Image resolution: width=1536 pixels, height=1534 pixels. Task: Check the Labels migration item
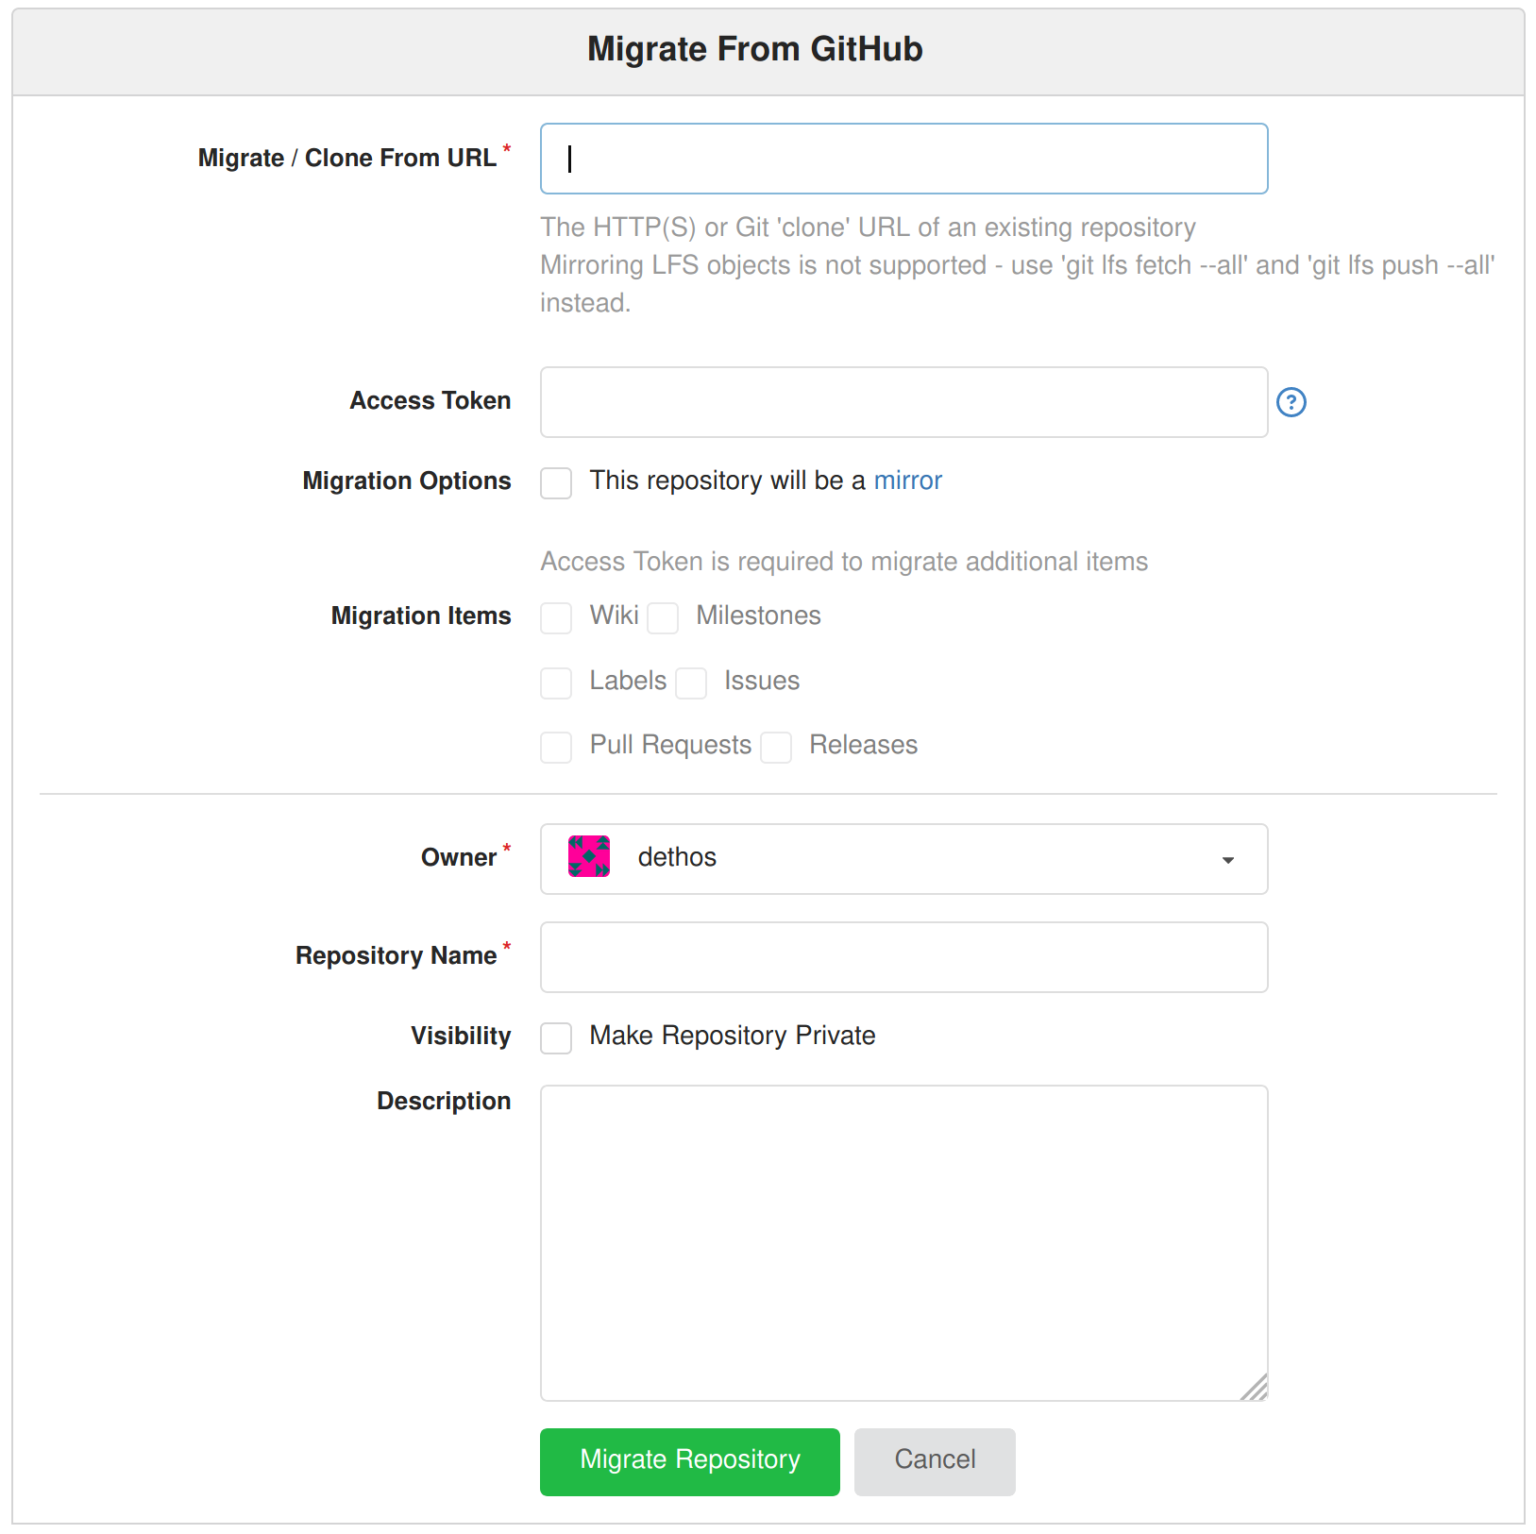coord(556,683)
